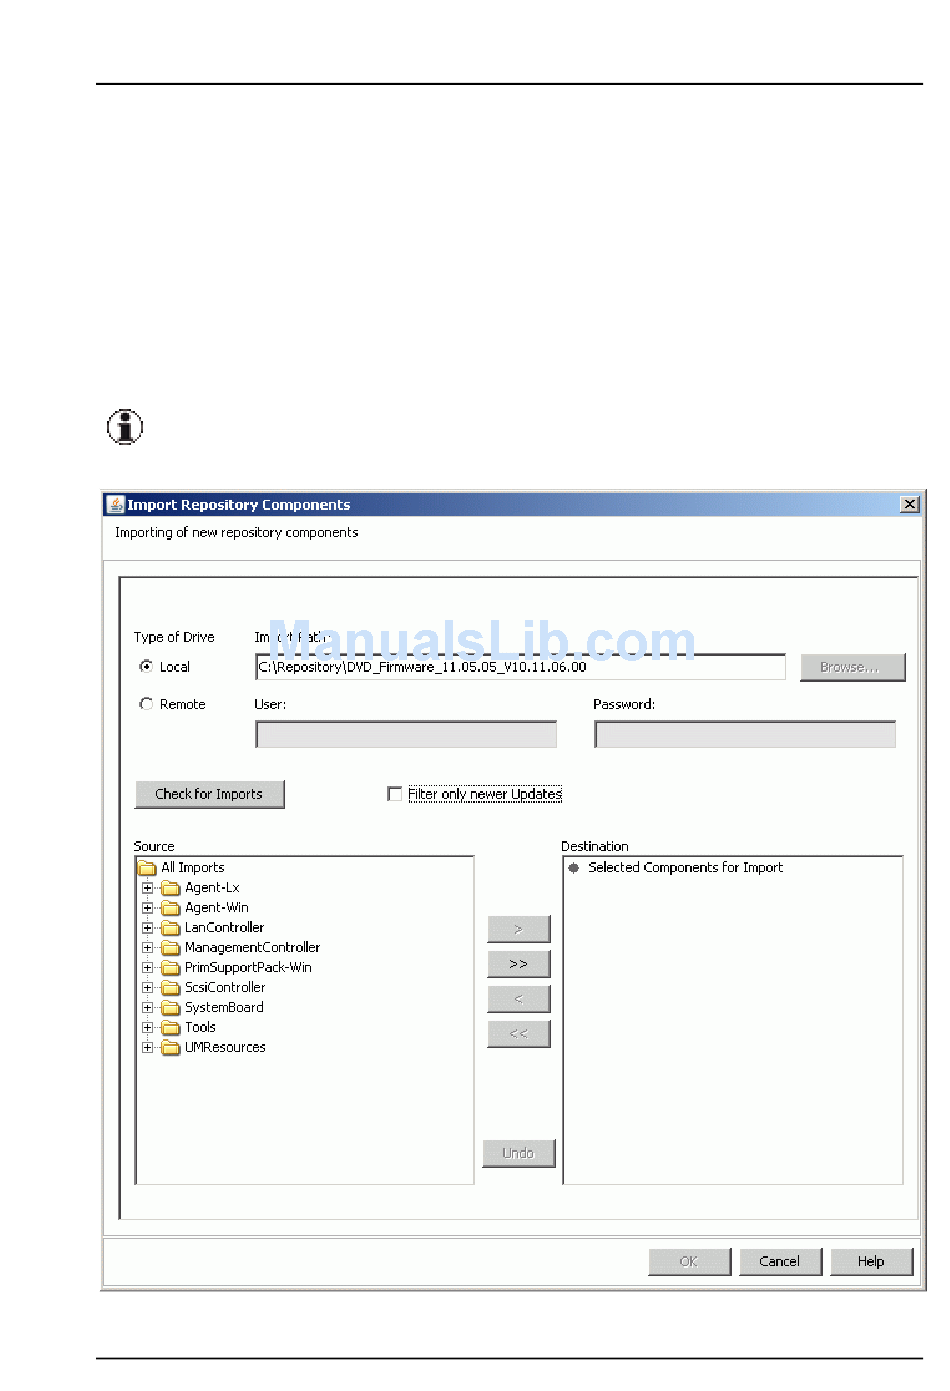Click the Selected Components bullet icon
950x1391 pixels.
coord(573,868)
